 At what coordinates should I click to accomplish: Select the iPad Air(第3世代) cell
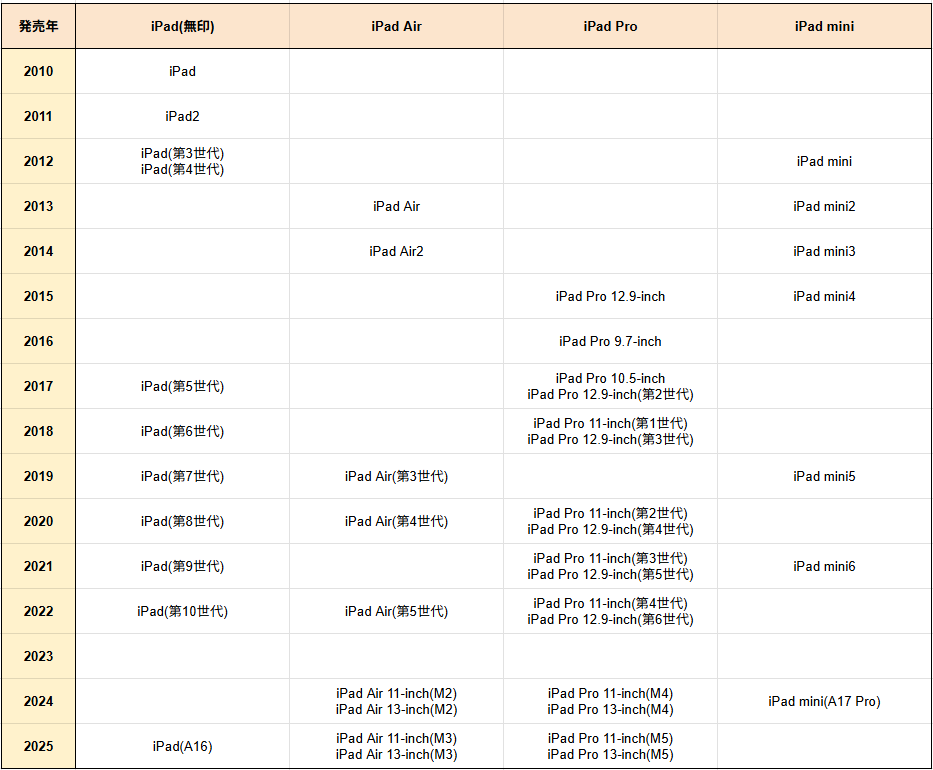coord(396,477)
